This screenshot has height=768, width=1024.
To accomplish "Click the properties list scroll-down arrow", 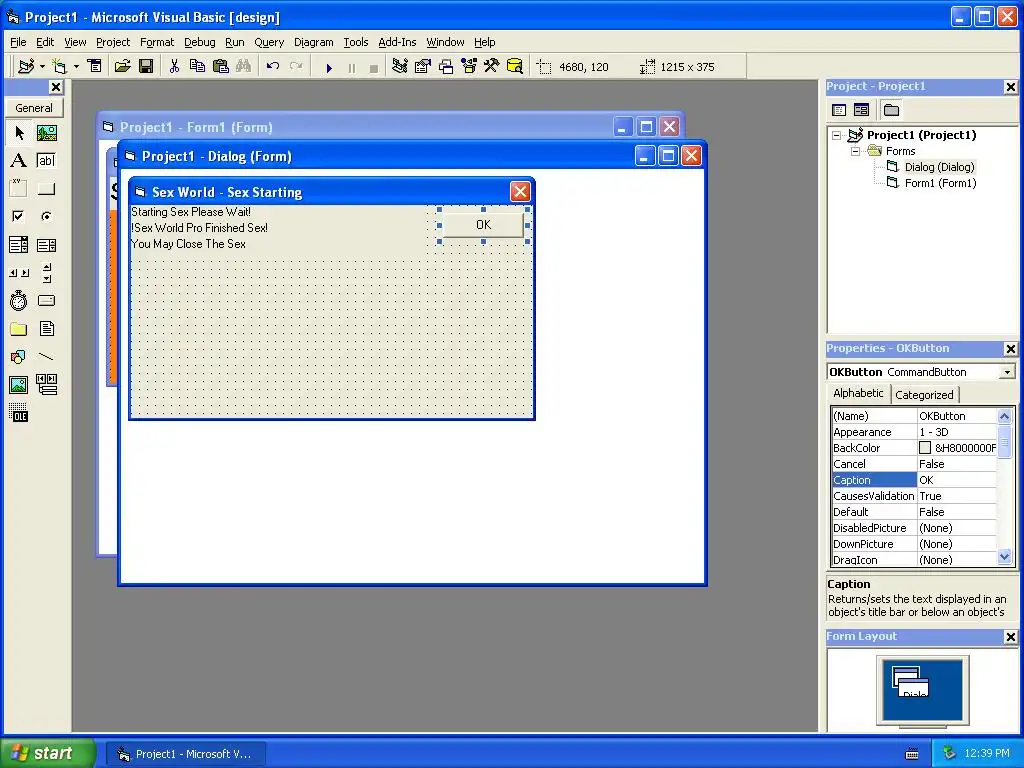I will [x=1004, y=557].
